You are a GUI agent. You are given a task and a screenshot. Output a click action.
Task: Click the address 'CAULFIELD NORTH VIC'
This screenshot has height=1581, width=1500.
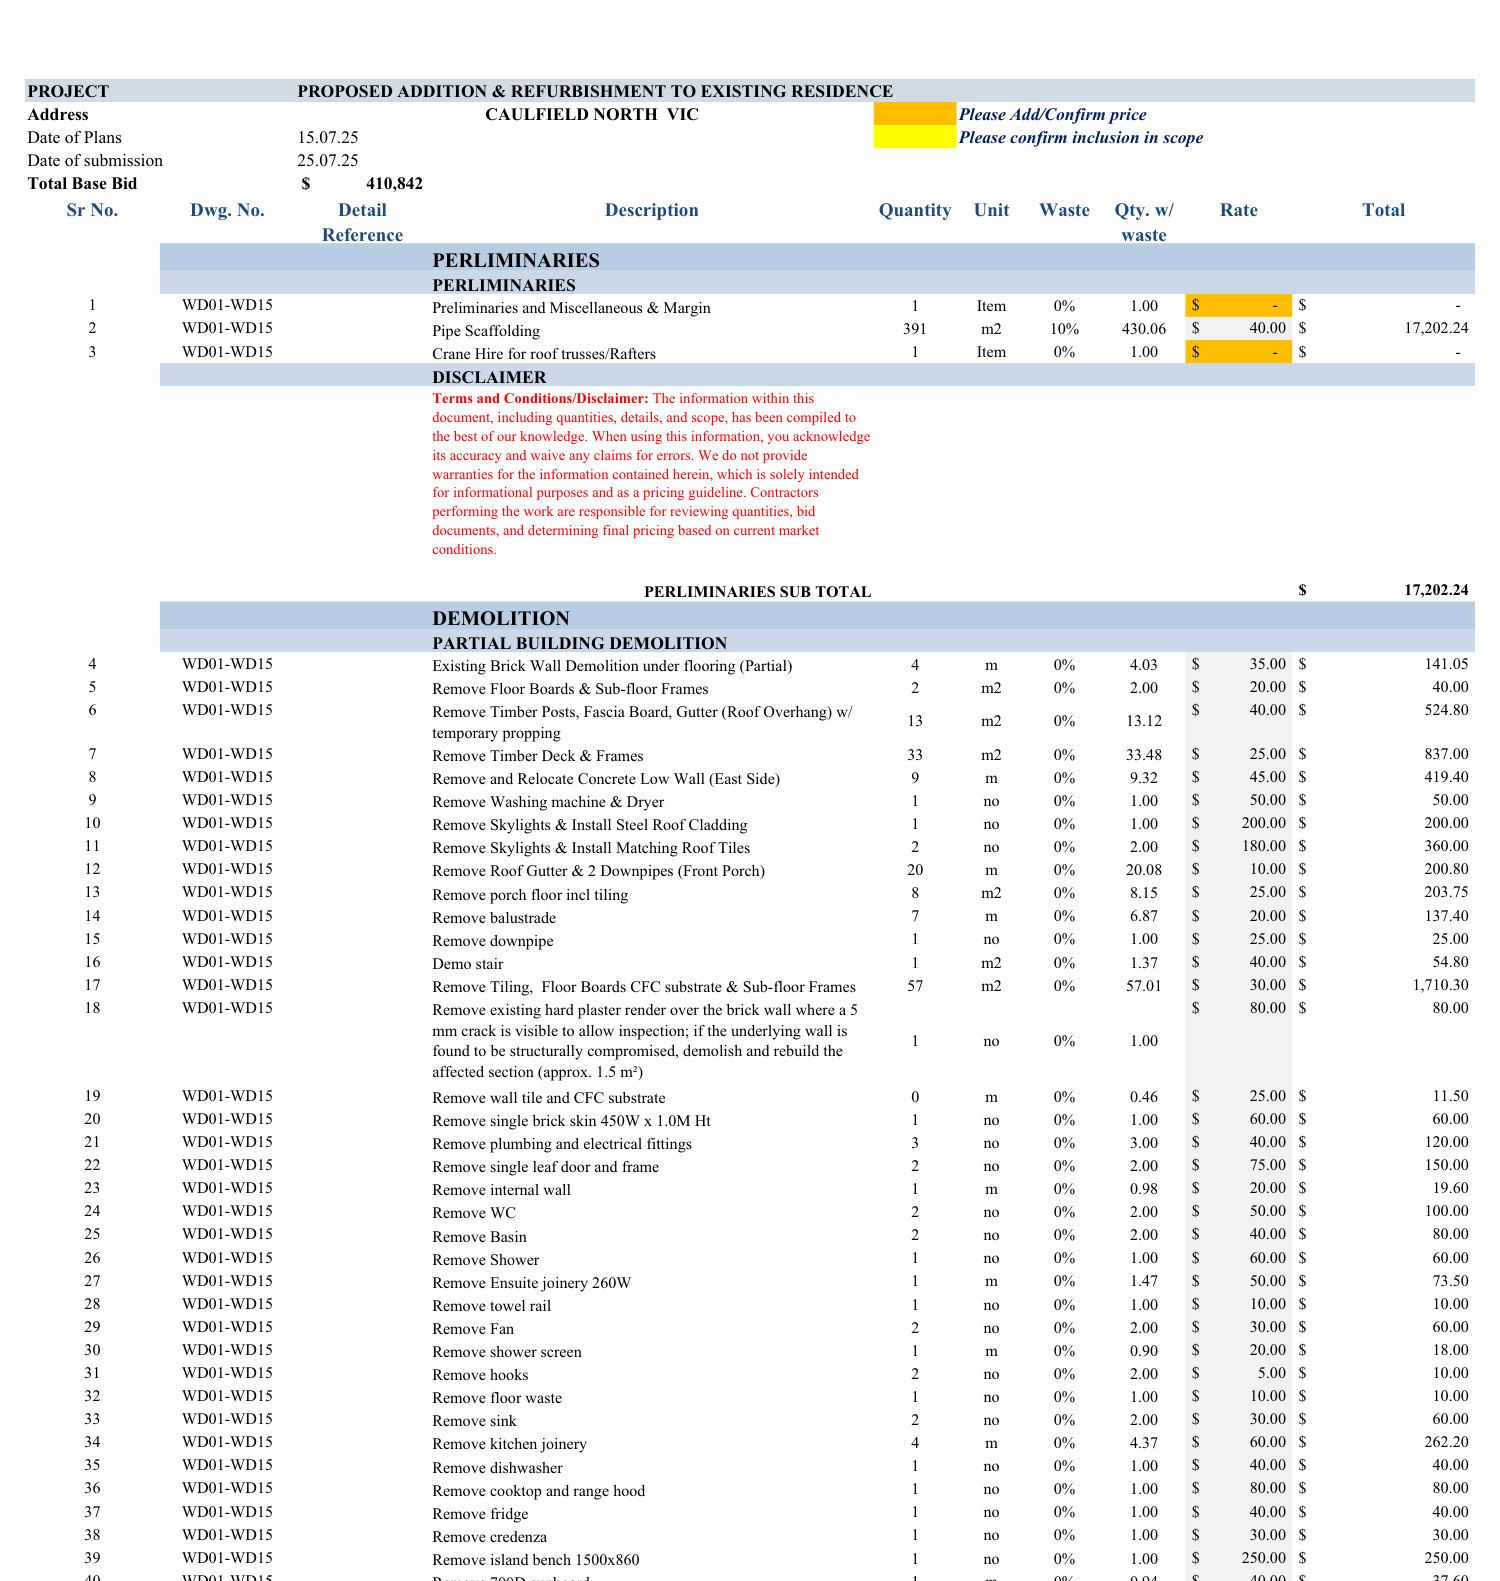[592, 115]
